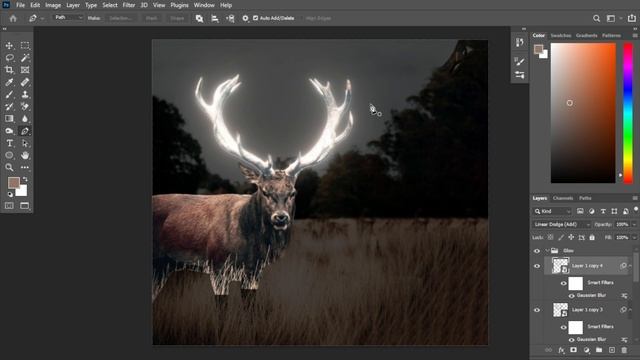The width and height of the screenshot is (640, 360).
Task: Select the Move tool
Action: tap(9, 46)
